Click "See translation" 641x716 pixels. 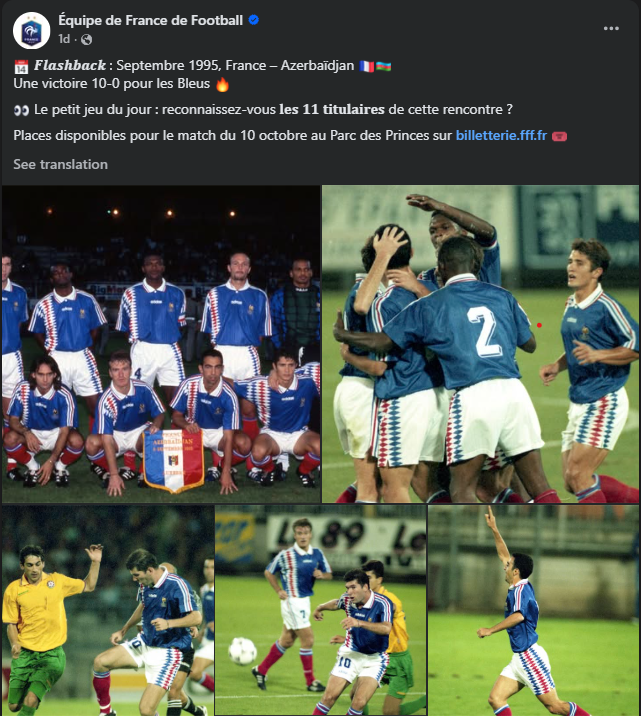(x=60, y=164)
